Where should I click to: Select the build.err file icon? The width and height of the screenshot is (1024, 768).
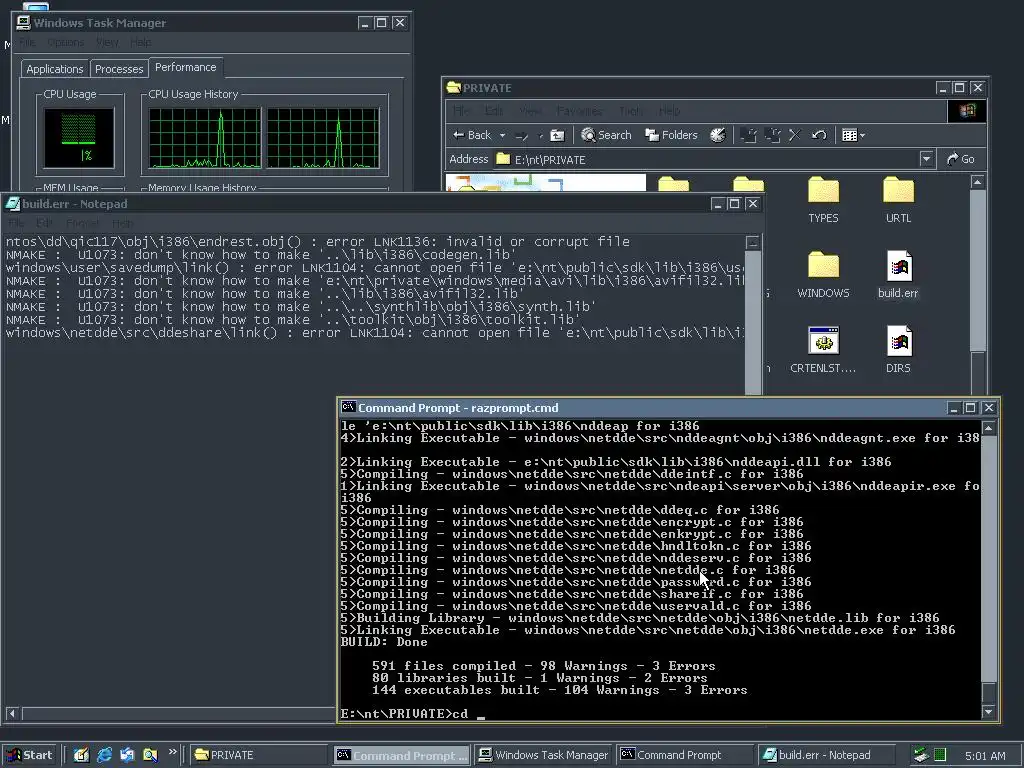(x=898, y=276)
